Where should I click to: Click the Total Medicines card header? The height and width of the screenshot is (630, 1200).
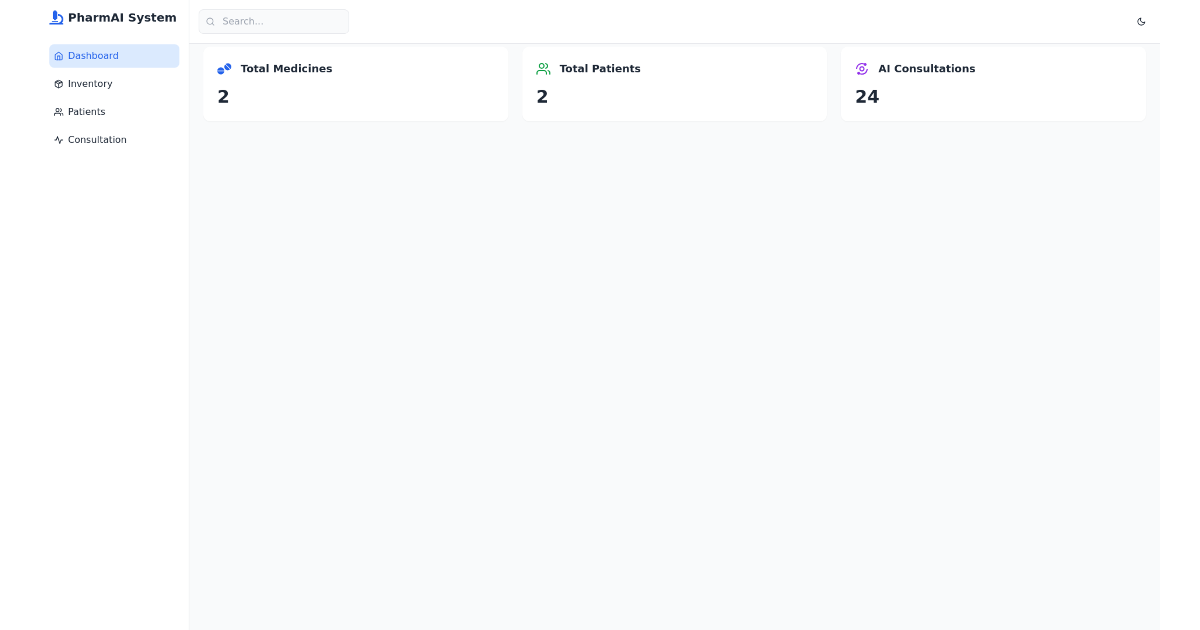(x=287, y=69)
